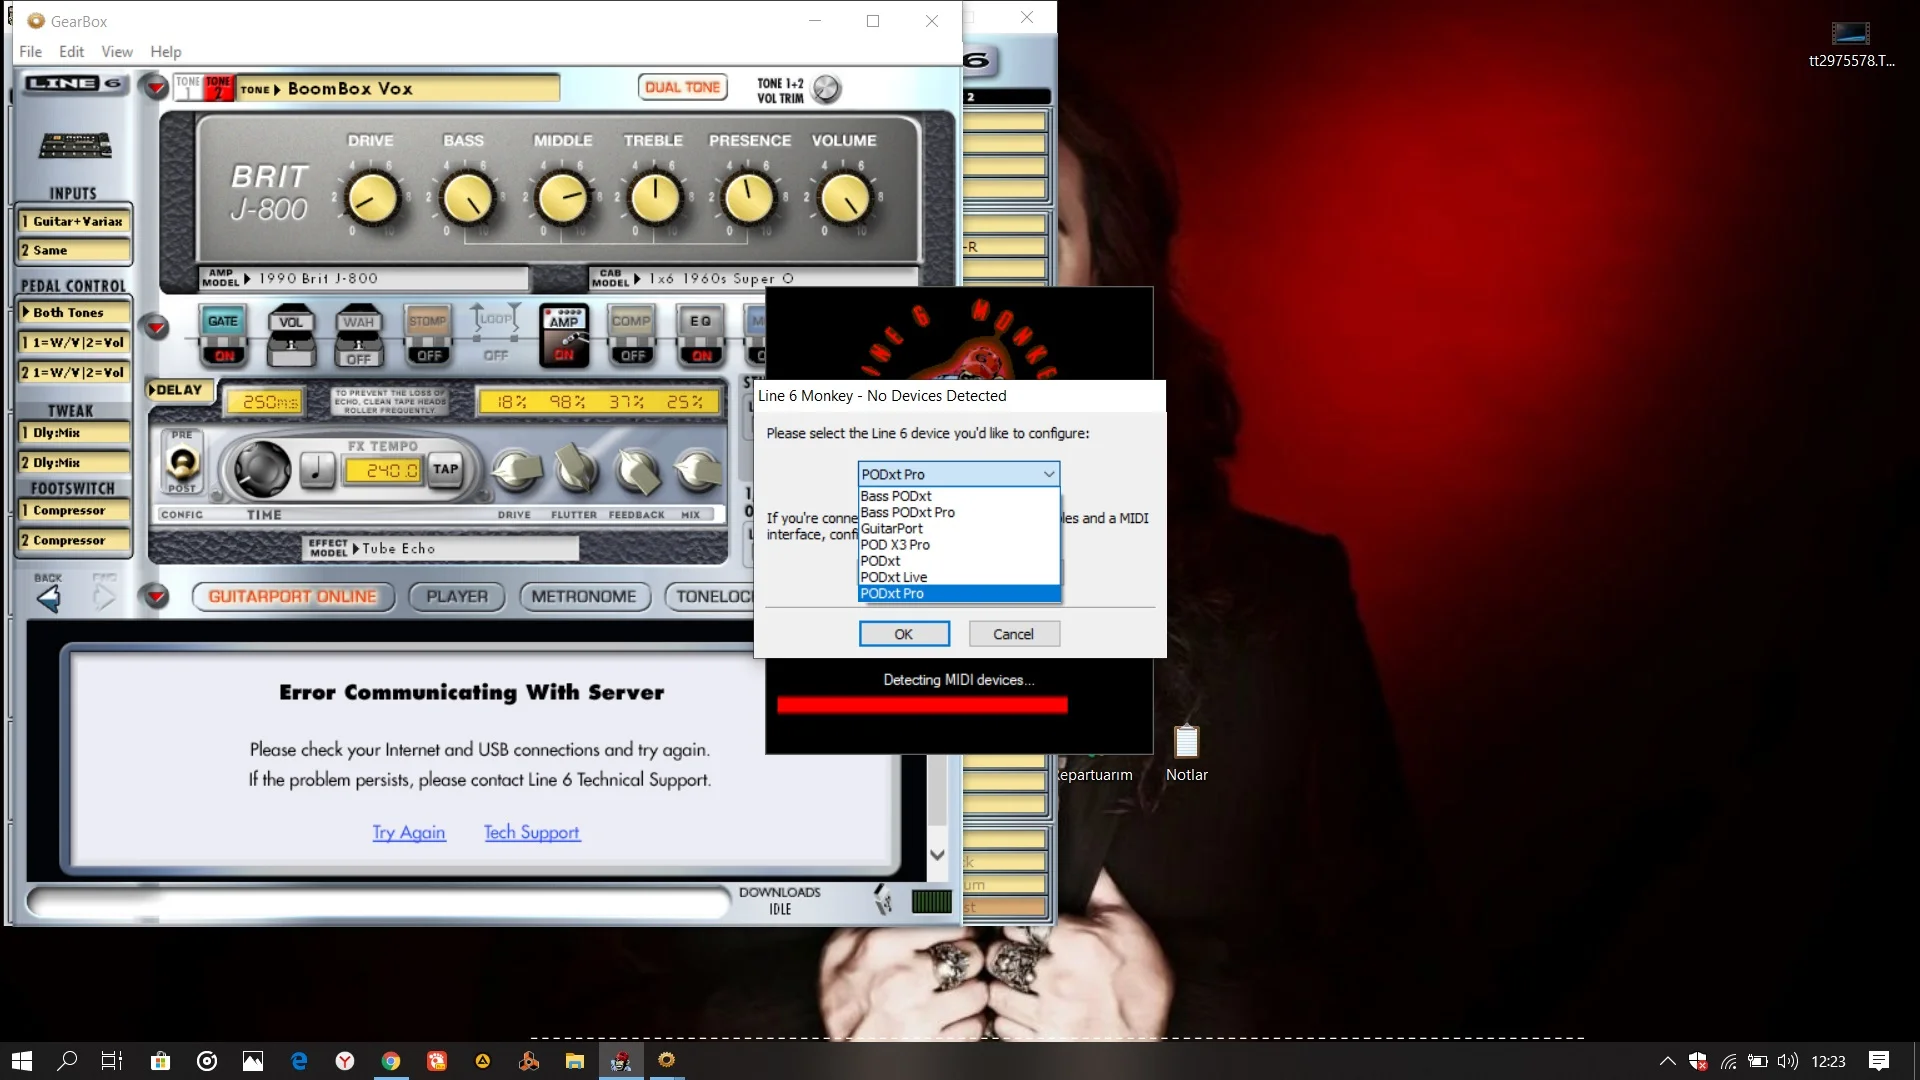Open the Chrome taskbar icon
The width and height of the screenshot is (1920, 1080).
click(391, 1061)
